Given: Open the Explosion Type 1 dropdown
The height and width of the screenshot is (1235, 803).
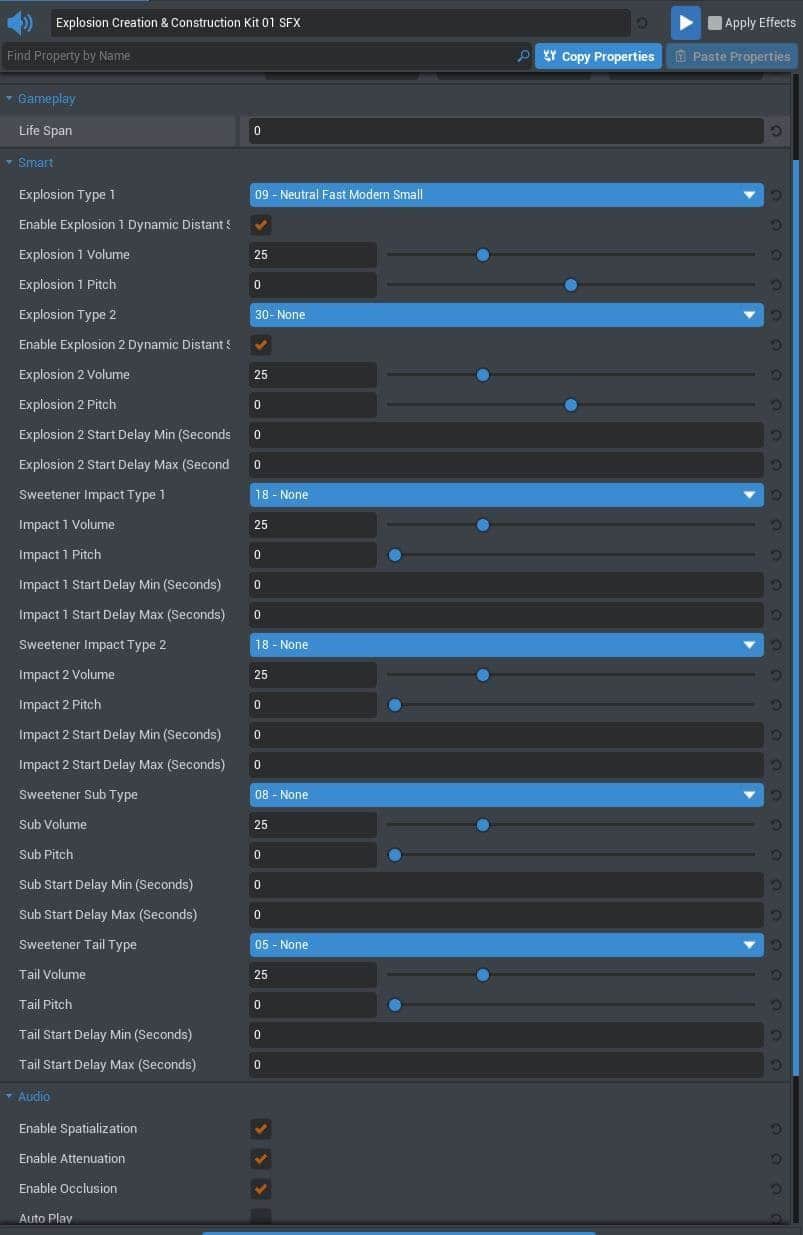Looking at the screenshot, I should [506, 195].
